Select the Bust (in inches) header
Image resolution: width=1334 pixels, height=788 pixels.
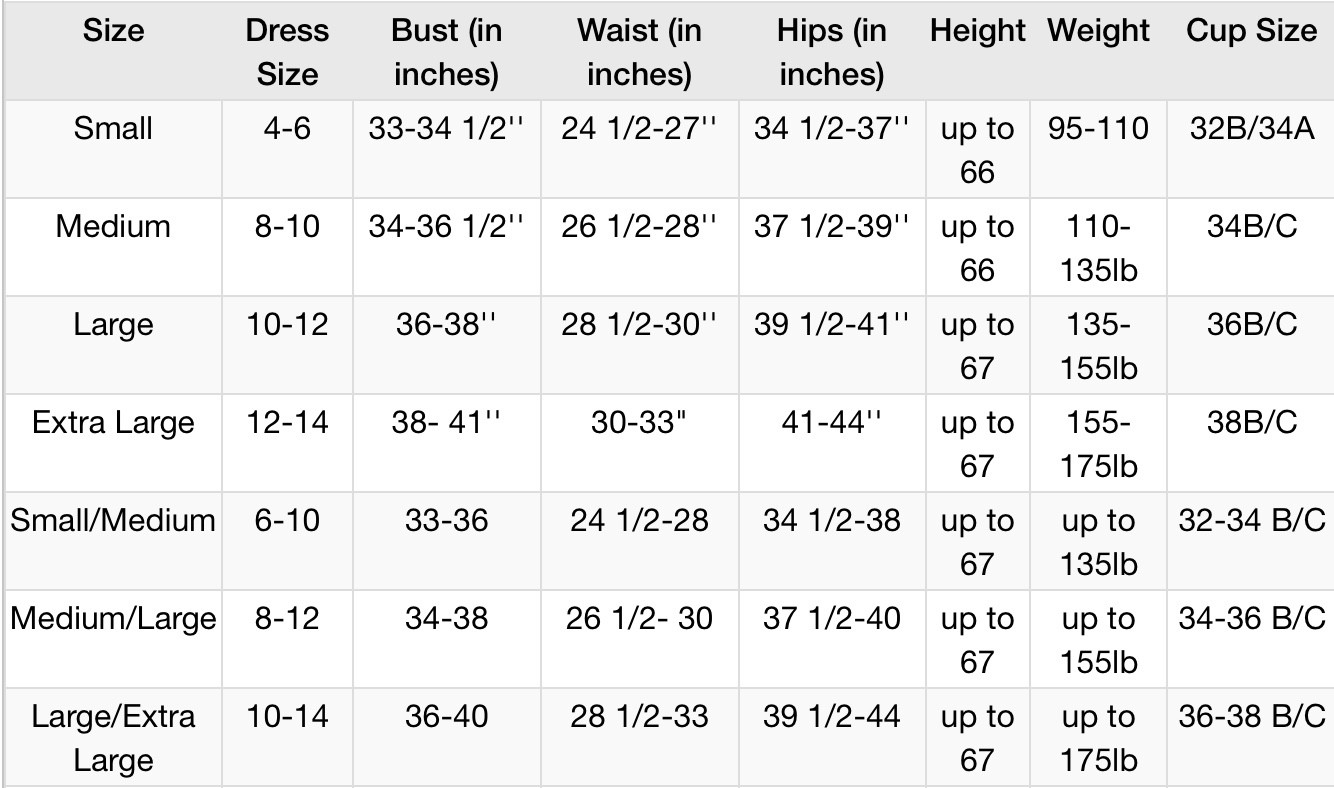click(x=446, y=52)
